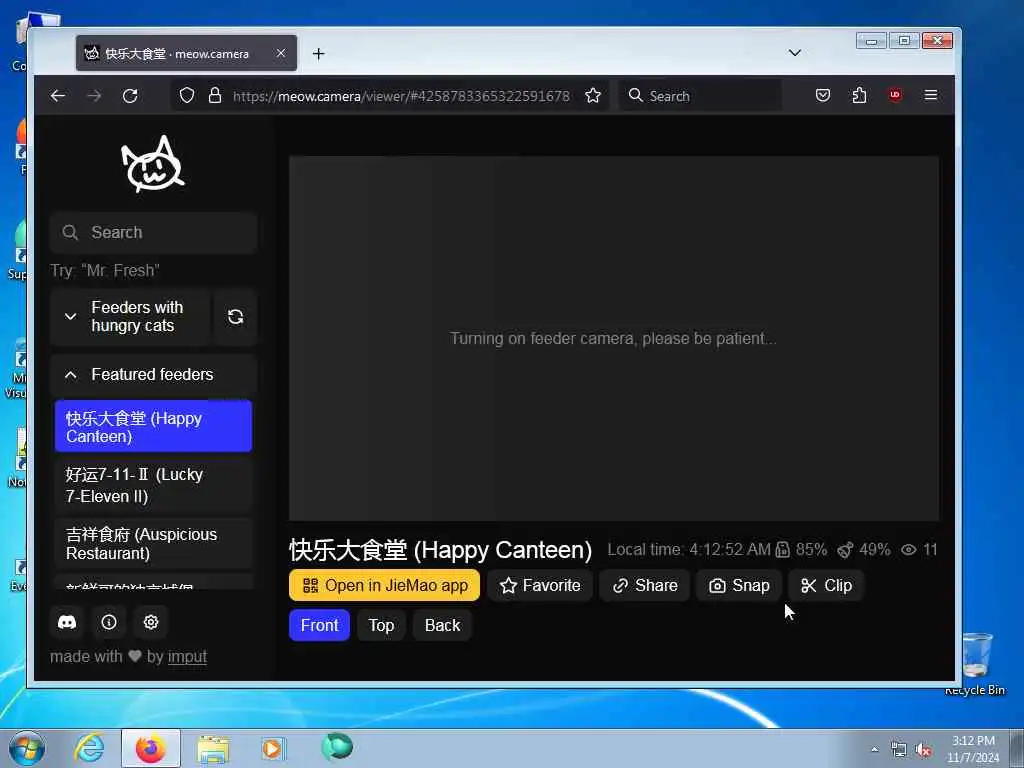Favorite the Happy Canteen feeder
Screen dimensions: 1024x768
tap(540, 586)
